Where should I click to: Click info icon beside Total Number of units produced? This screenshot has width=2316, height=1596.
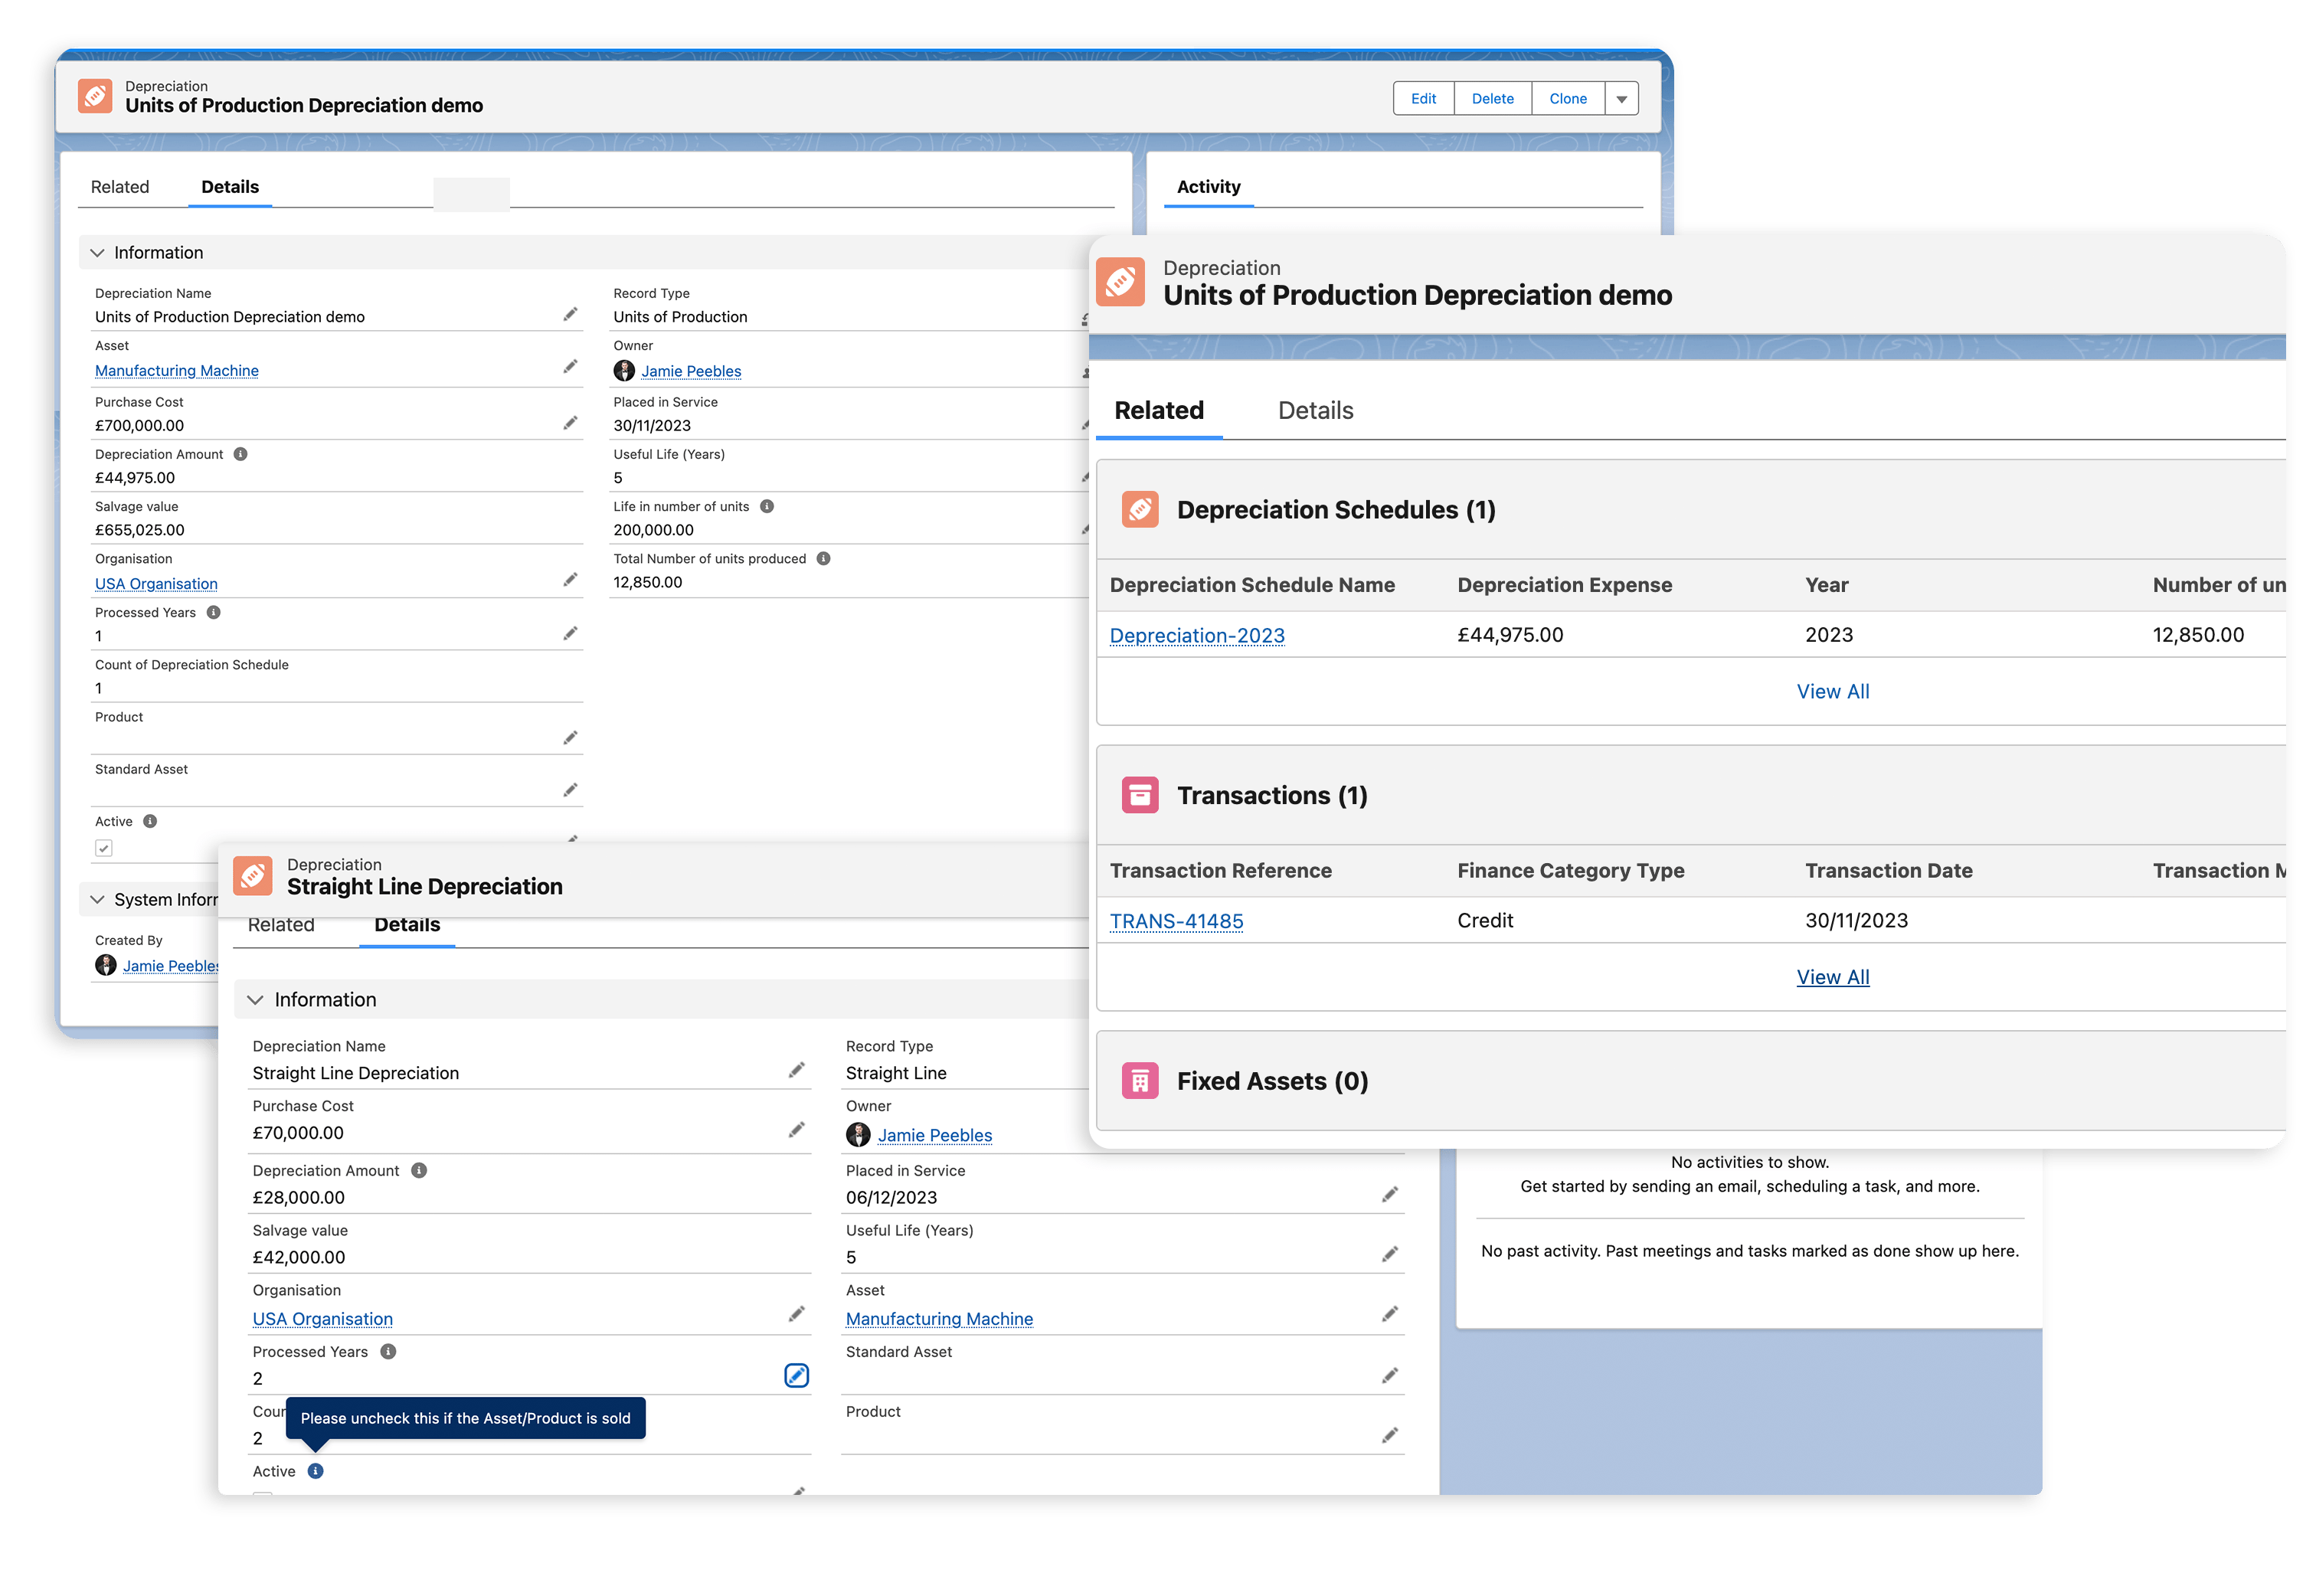(823, 558)
